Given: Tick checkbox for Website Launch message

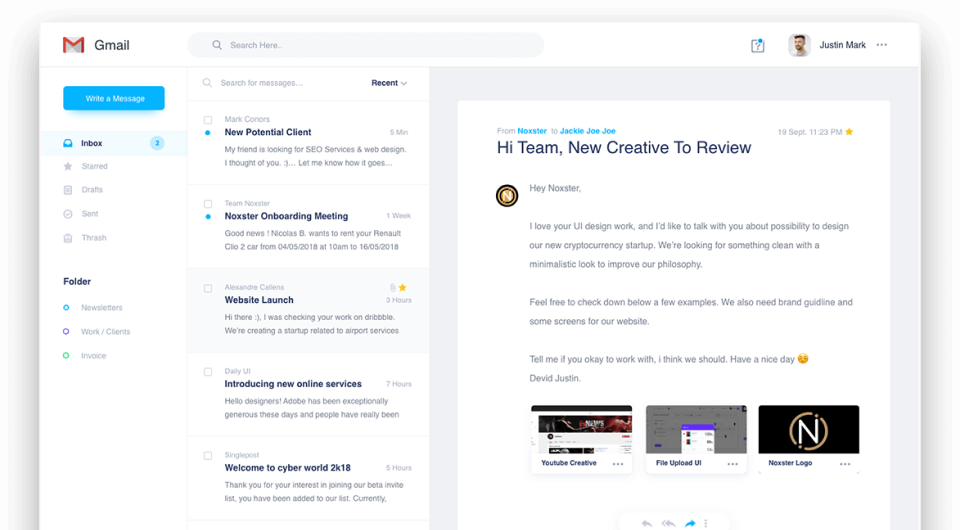Looking at the screenshot, I should coord(208,288).
